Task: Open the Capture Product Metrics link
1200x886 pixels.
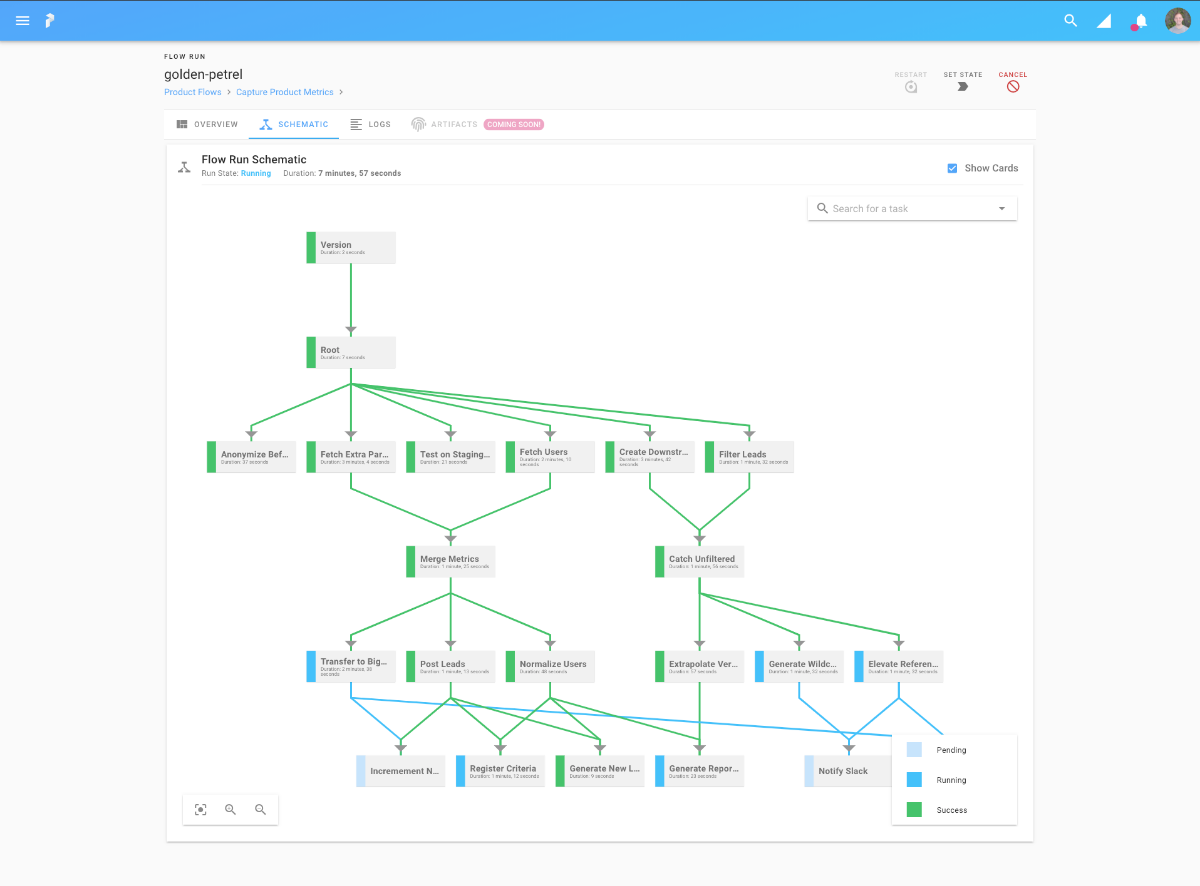Action: (x=284, y=92)
